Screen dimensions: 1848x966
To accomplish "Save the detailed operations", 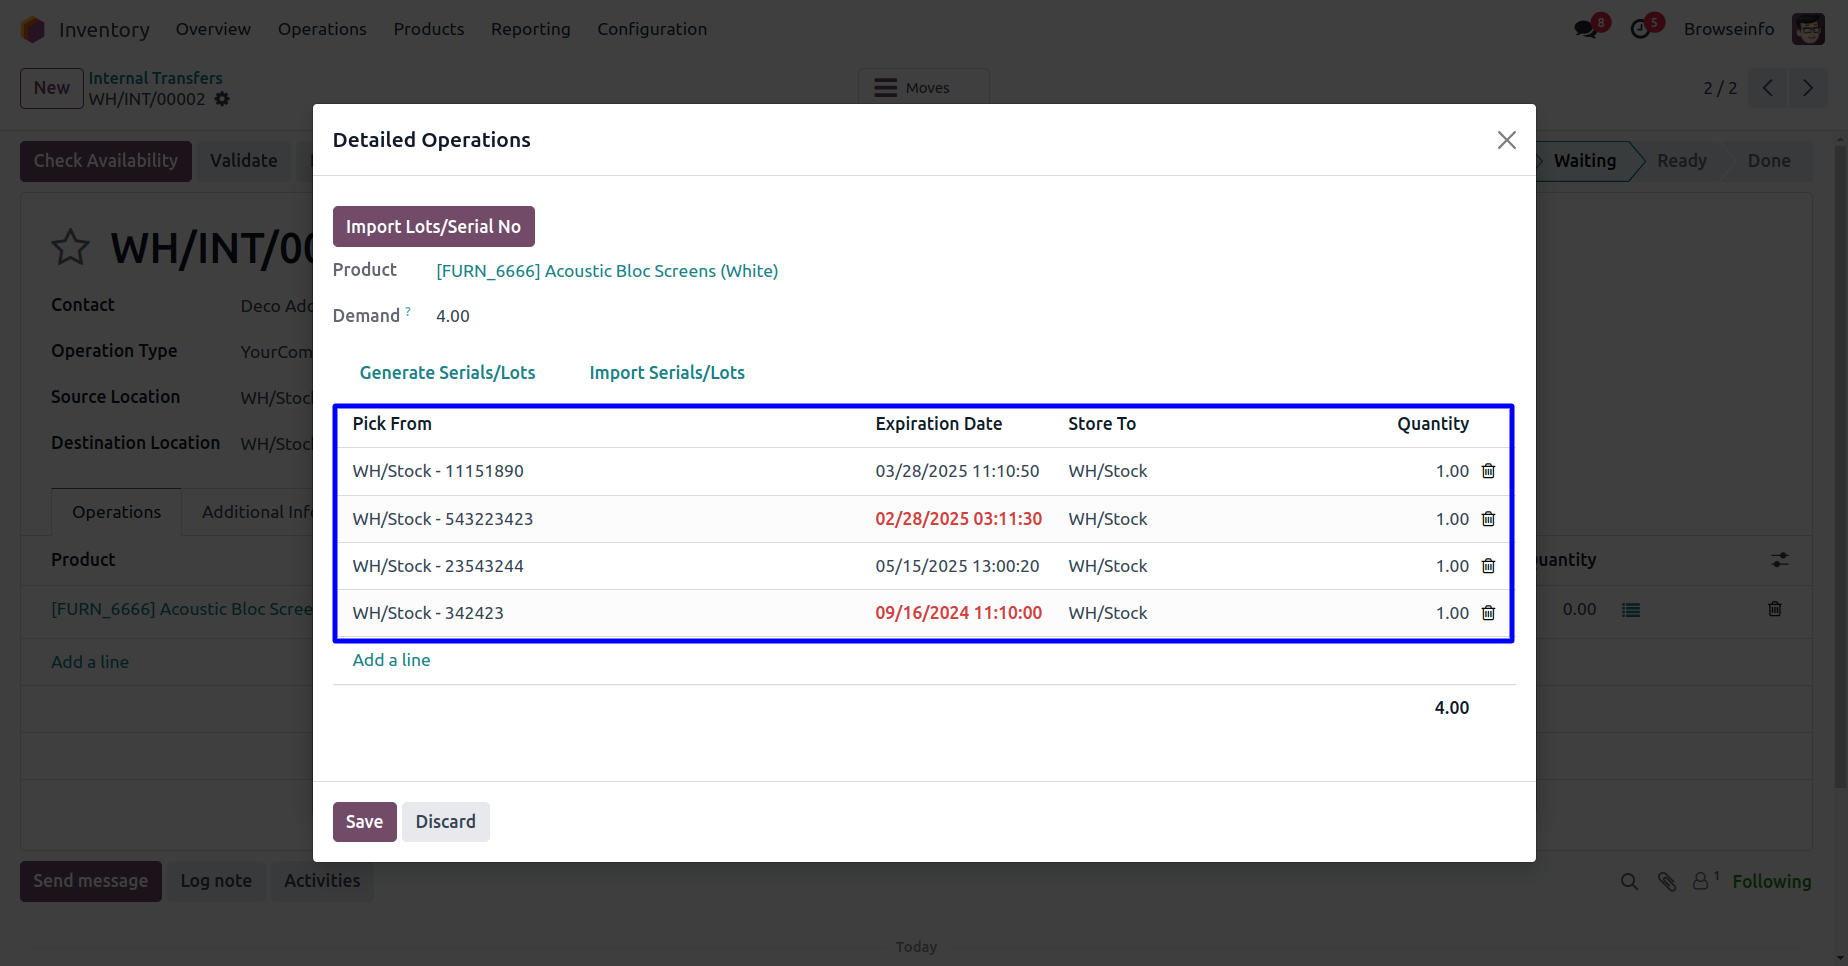I will [364, 822].
